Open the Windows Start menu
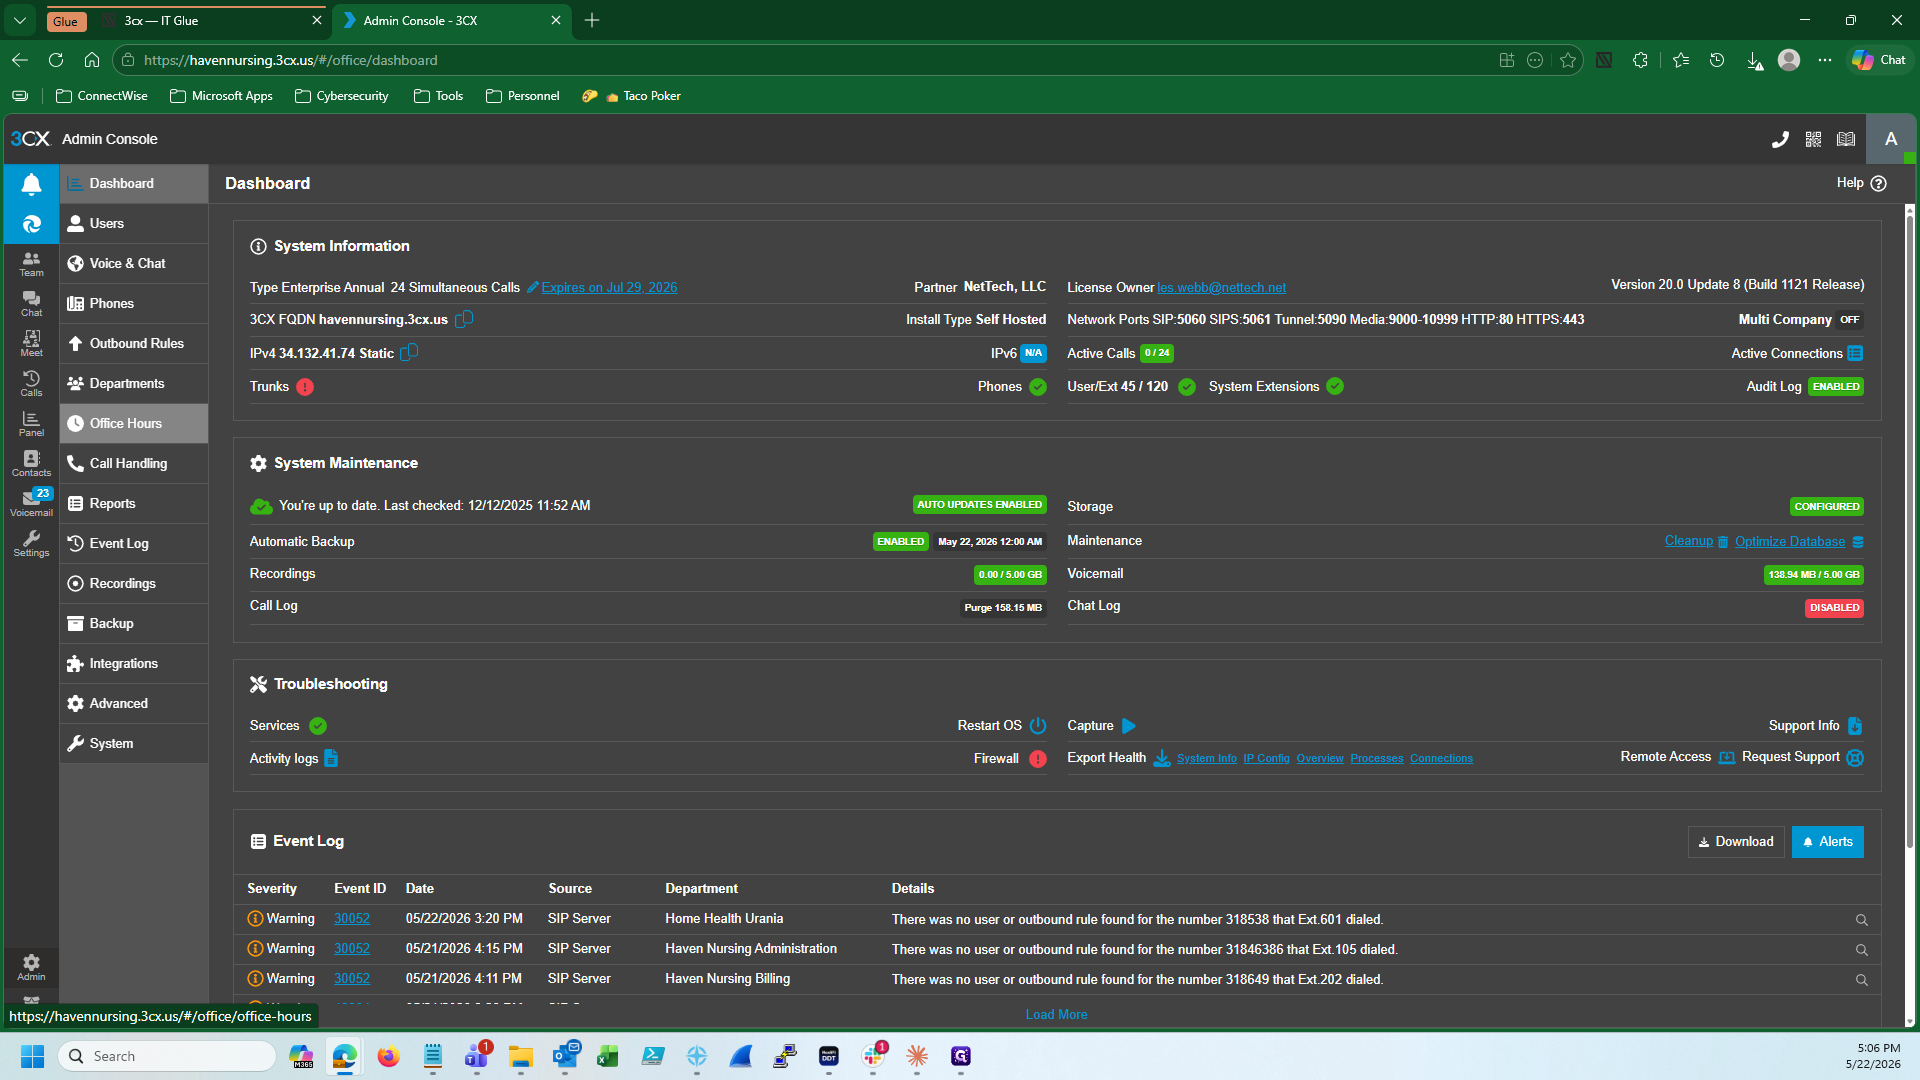Viewport: 1920px width, 1080px height. (x=32, y=1056)
